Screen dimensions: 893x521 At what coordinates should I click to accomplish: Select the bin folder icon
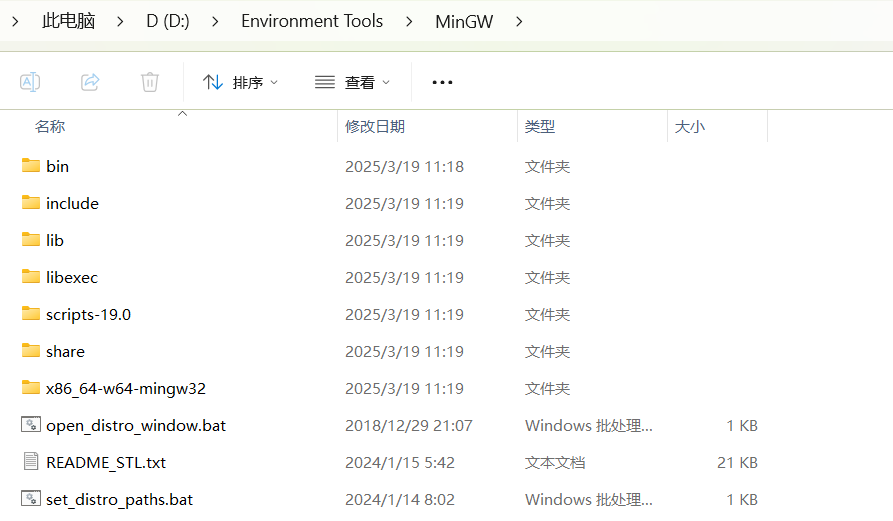31,166
